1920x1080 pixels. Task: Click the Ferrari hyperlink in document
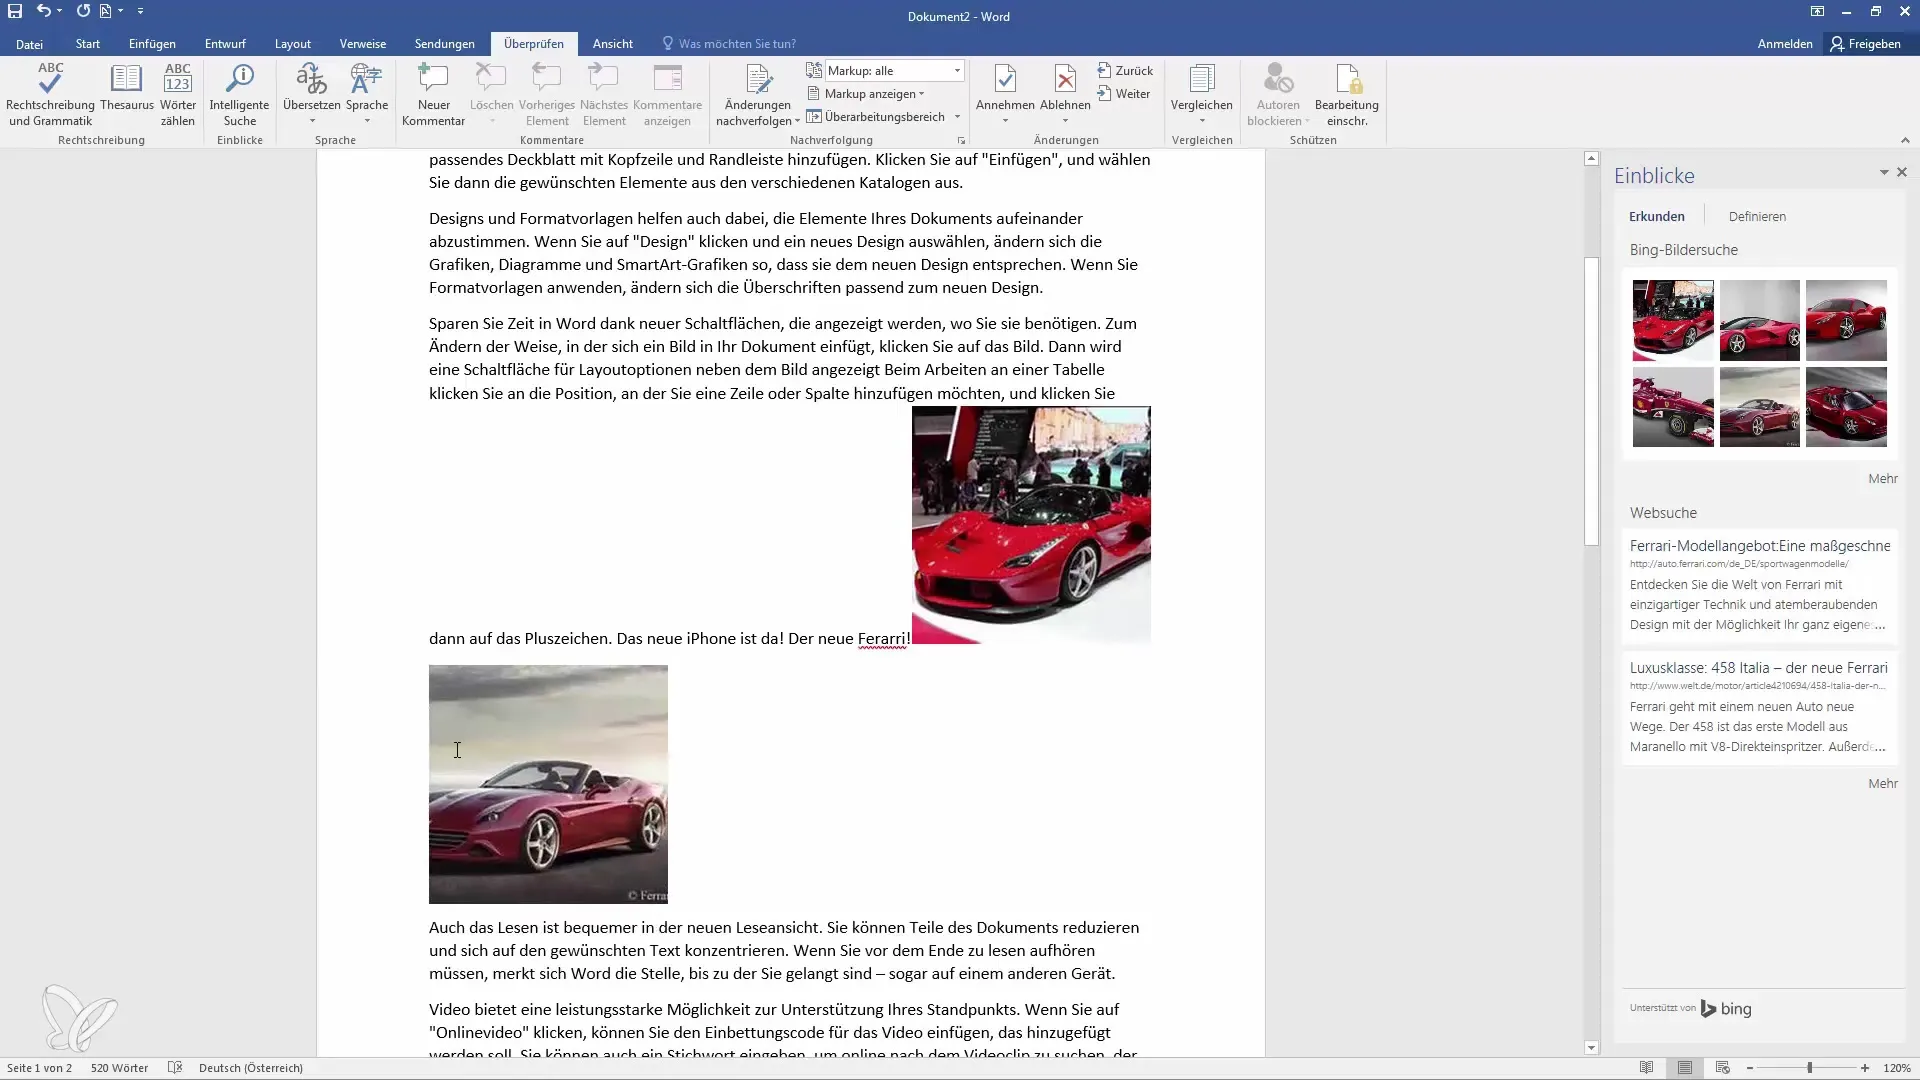(880, 637)
